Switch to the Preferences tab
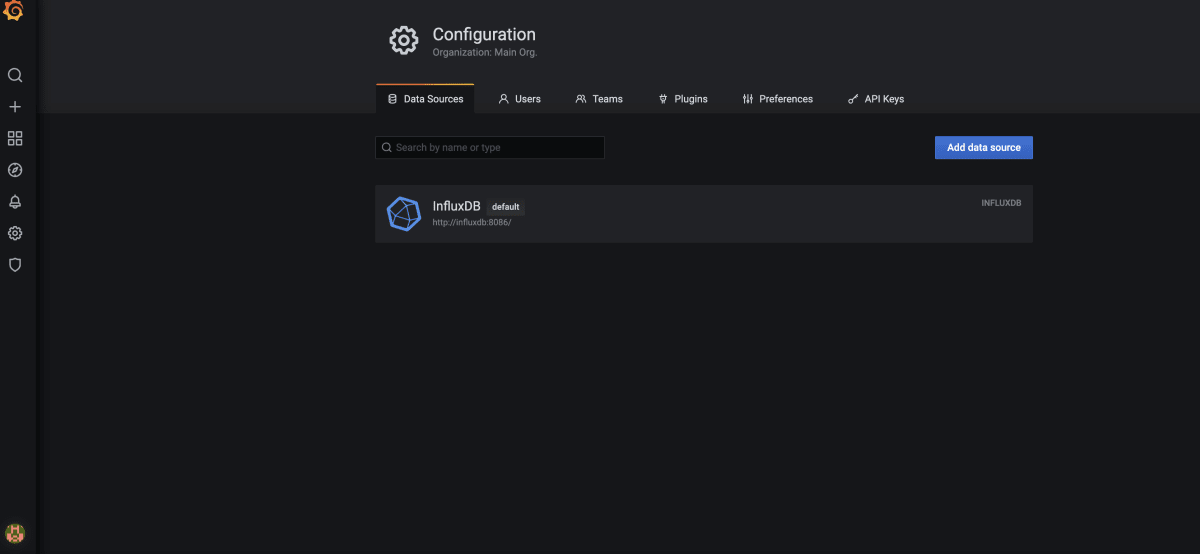Screen dimensions: 1200x554 [x=778, y=99]
